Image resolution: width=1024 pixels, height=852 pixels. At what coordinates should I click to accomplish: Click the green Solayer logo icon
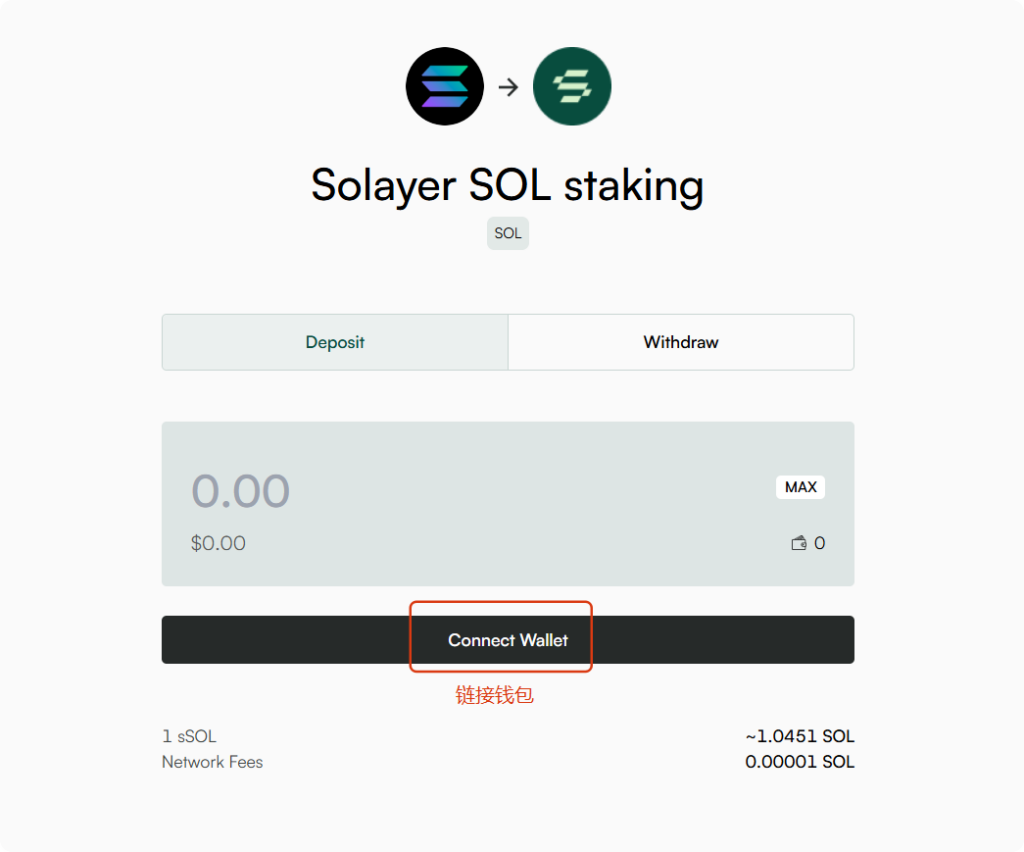(x=572, y=86)
